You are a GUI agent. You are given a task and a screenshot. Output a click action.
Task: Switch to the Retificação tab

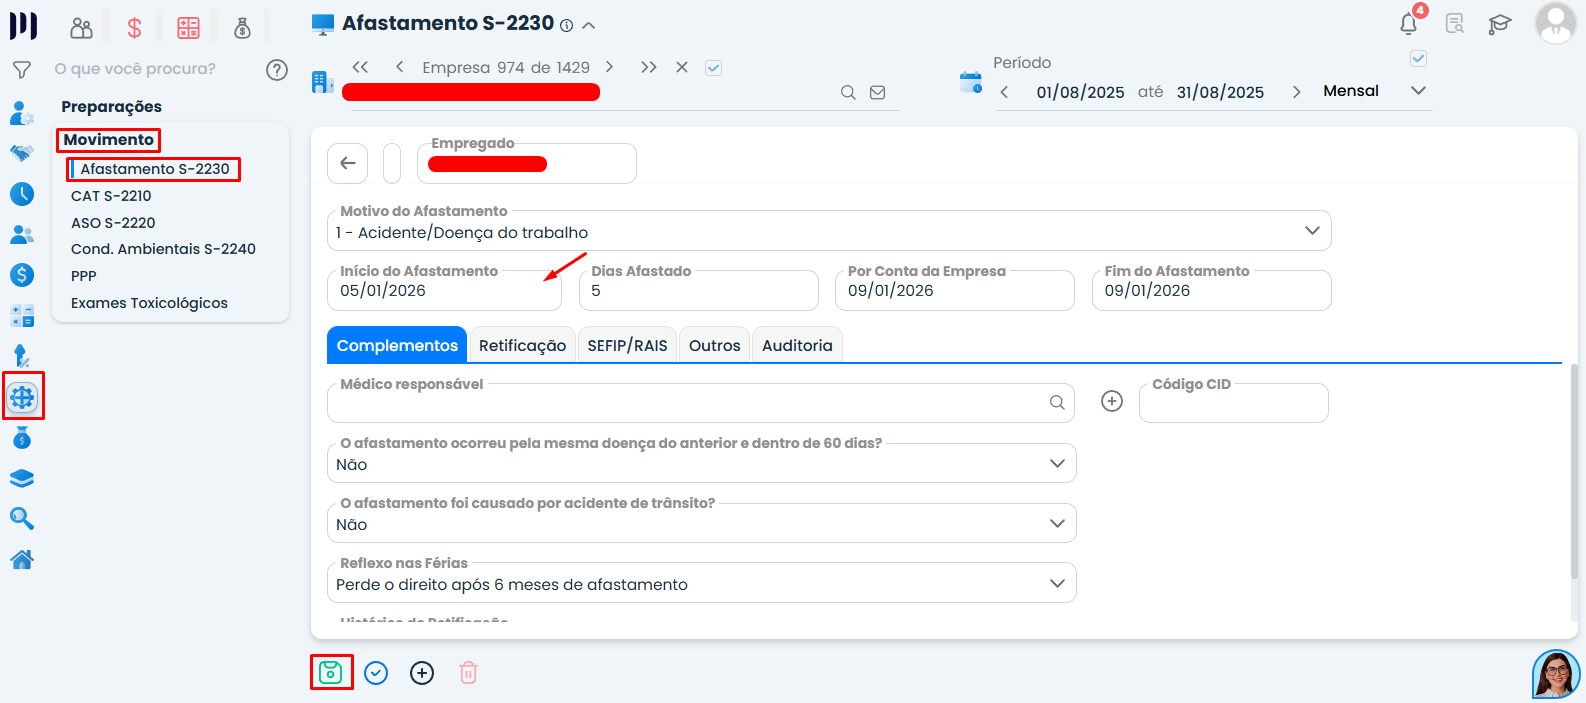522,345
